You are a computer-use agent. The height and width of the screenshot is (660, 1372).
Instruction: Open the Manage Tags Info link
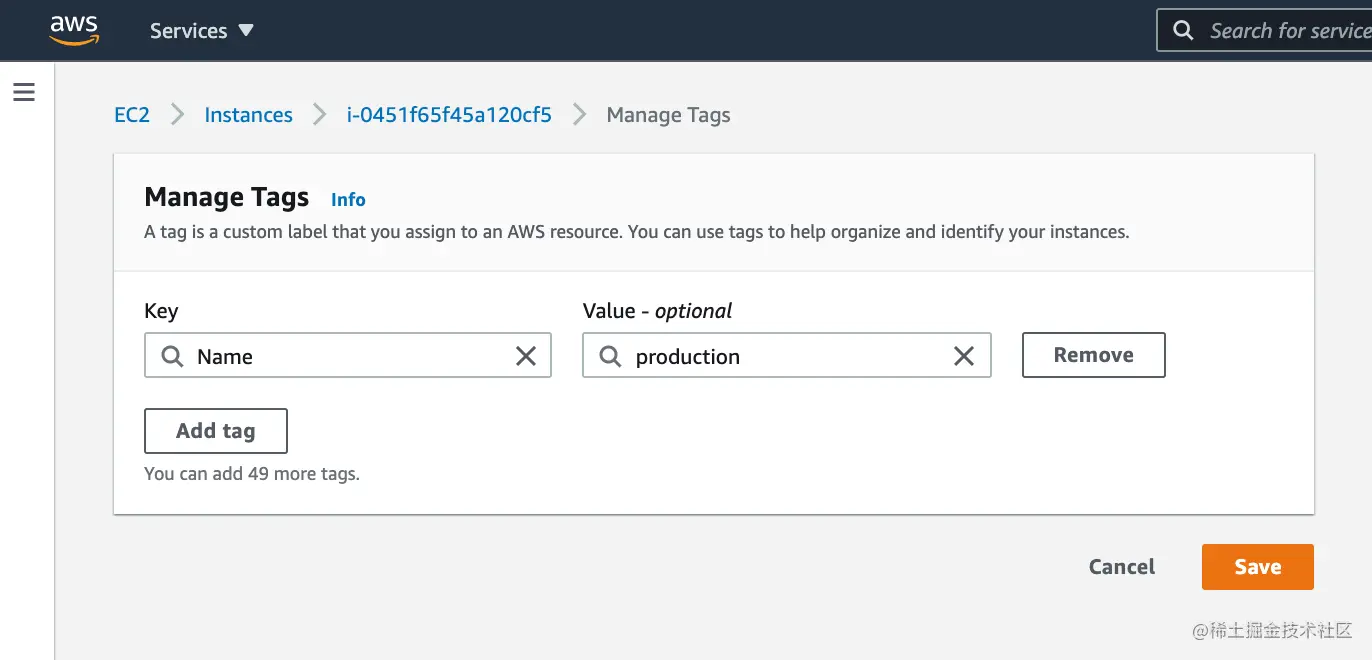(x=348, y=199)
